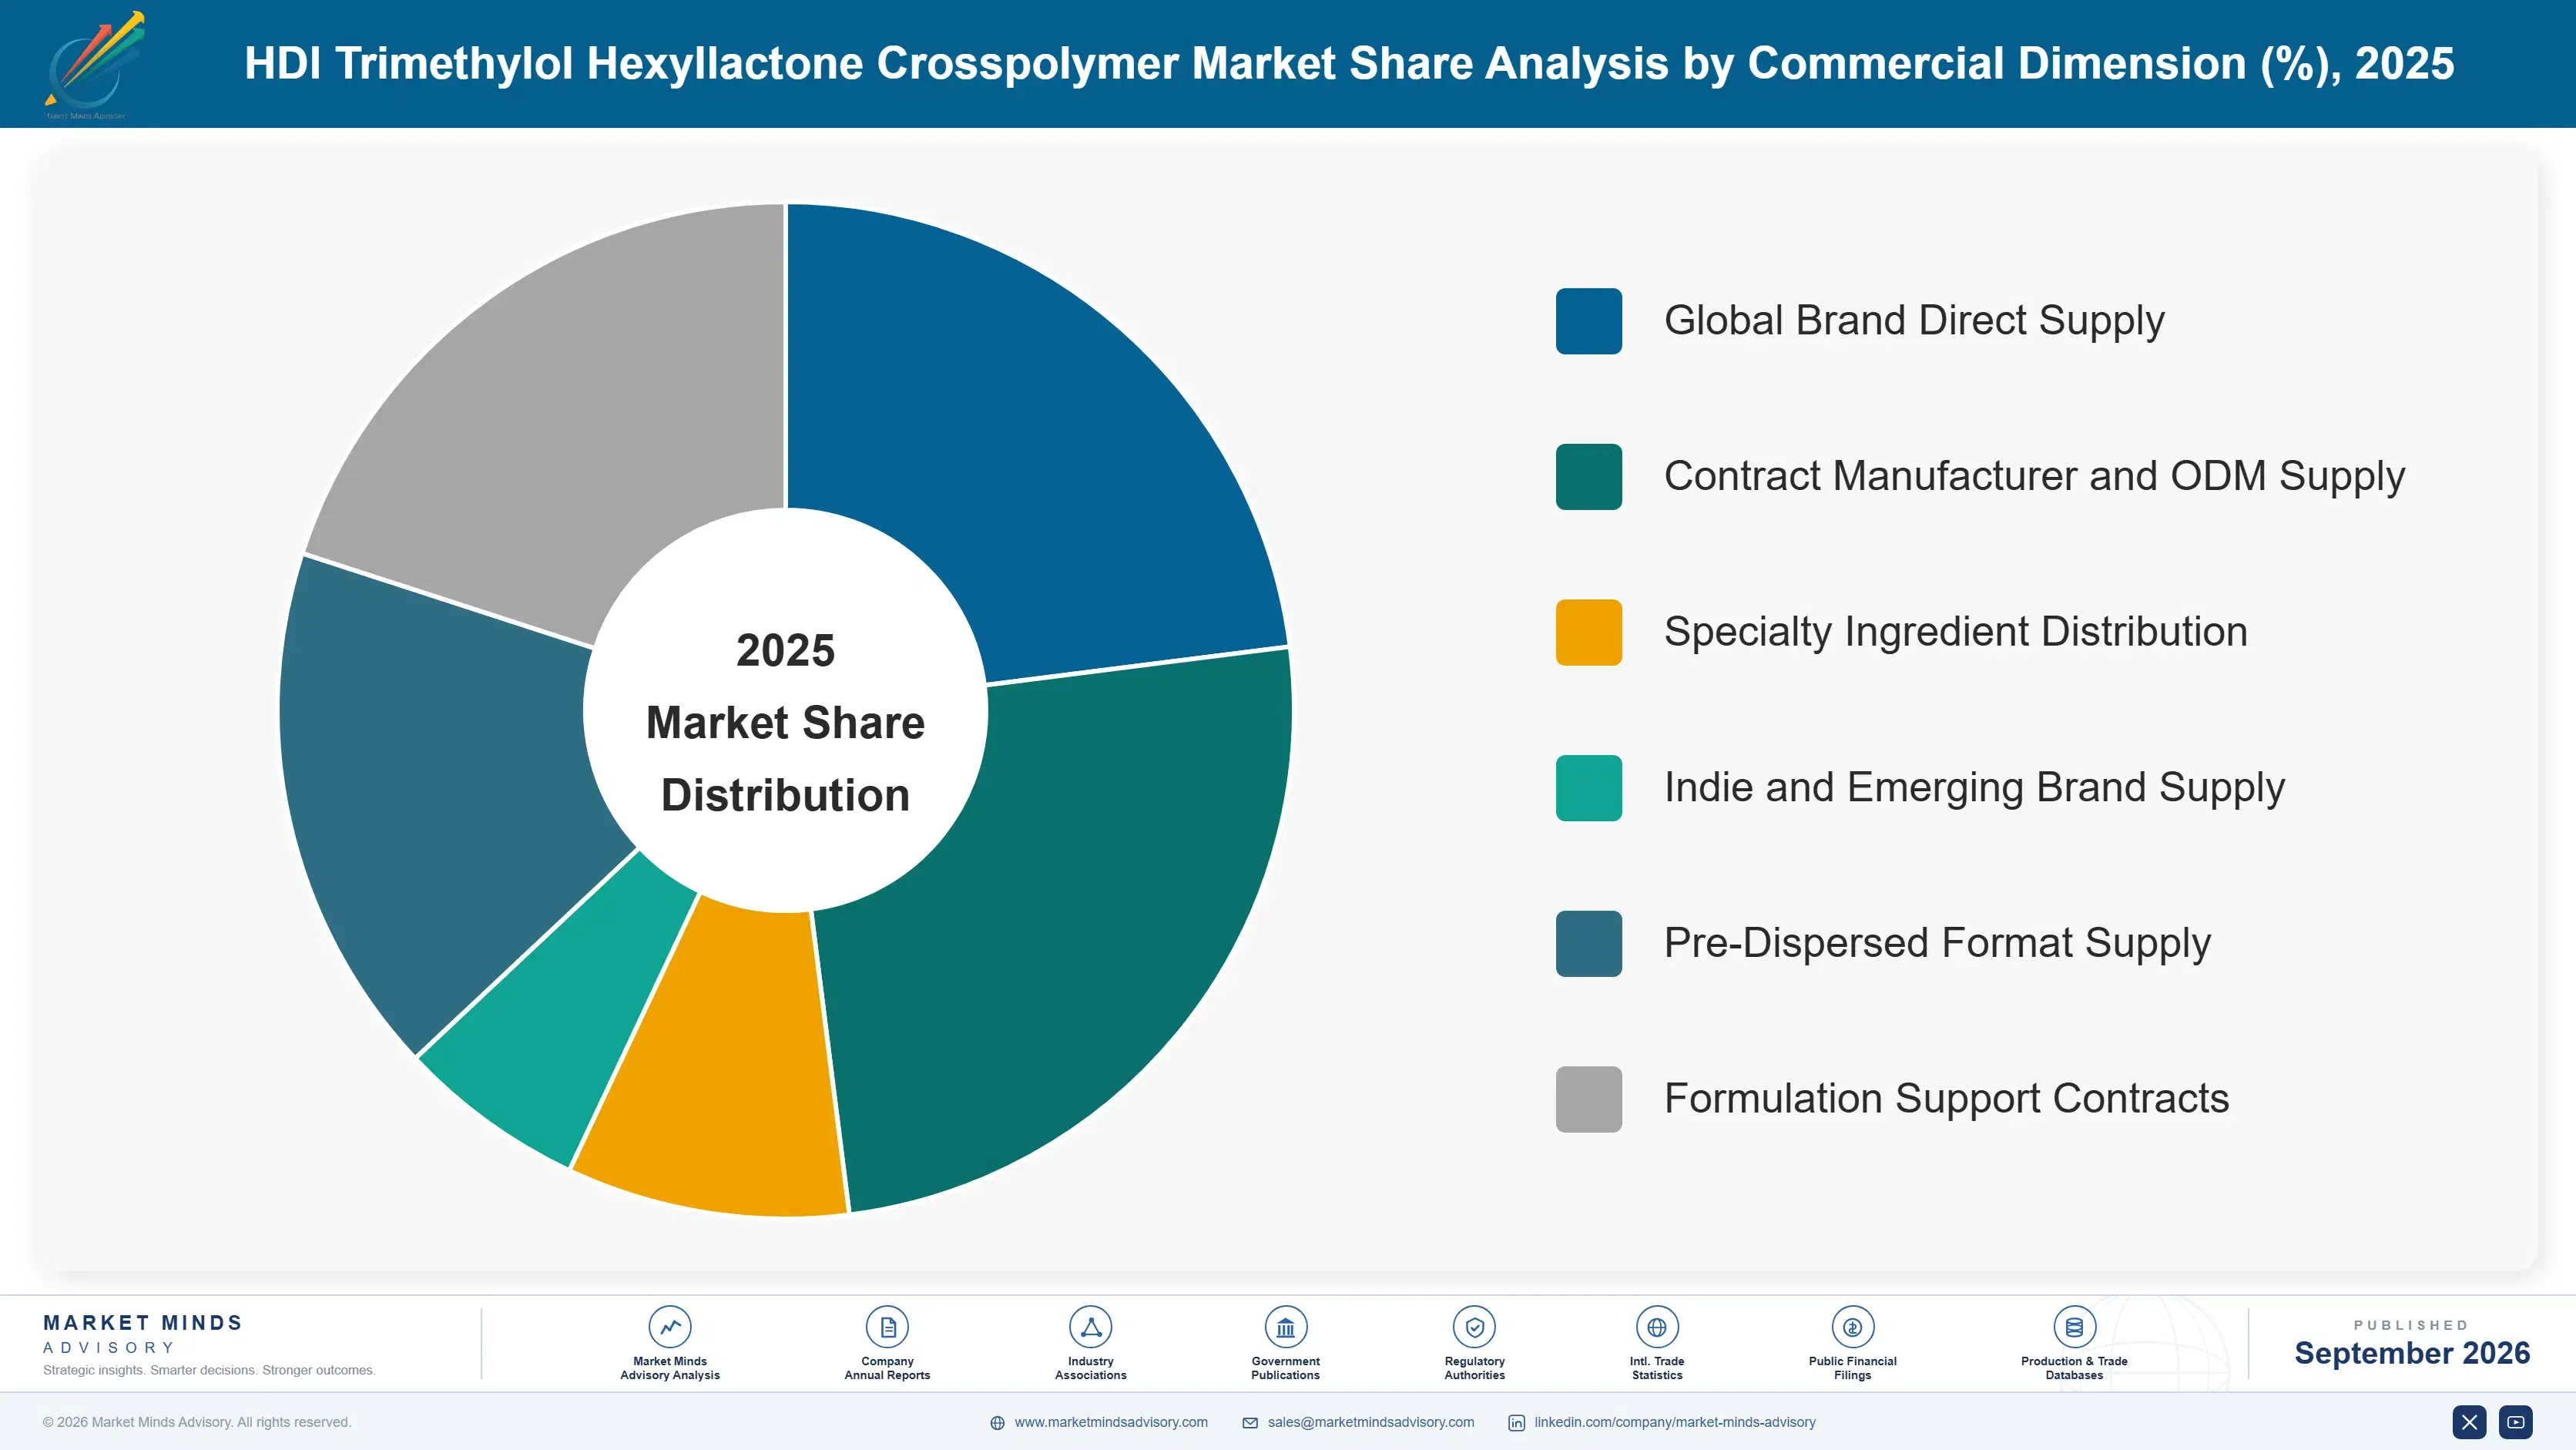Click the LinkedIn icon in the footer
Viewport: 2576px width, 1450px height.
pos(1516,1423)
